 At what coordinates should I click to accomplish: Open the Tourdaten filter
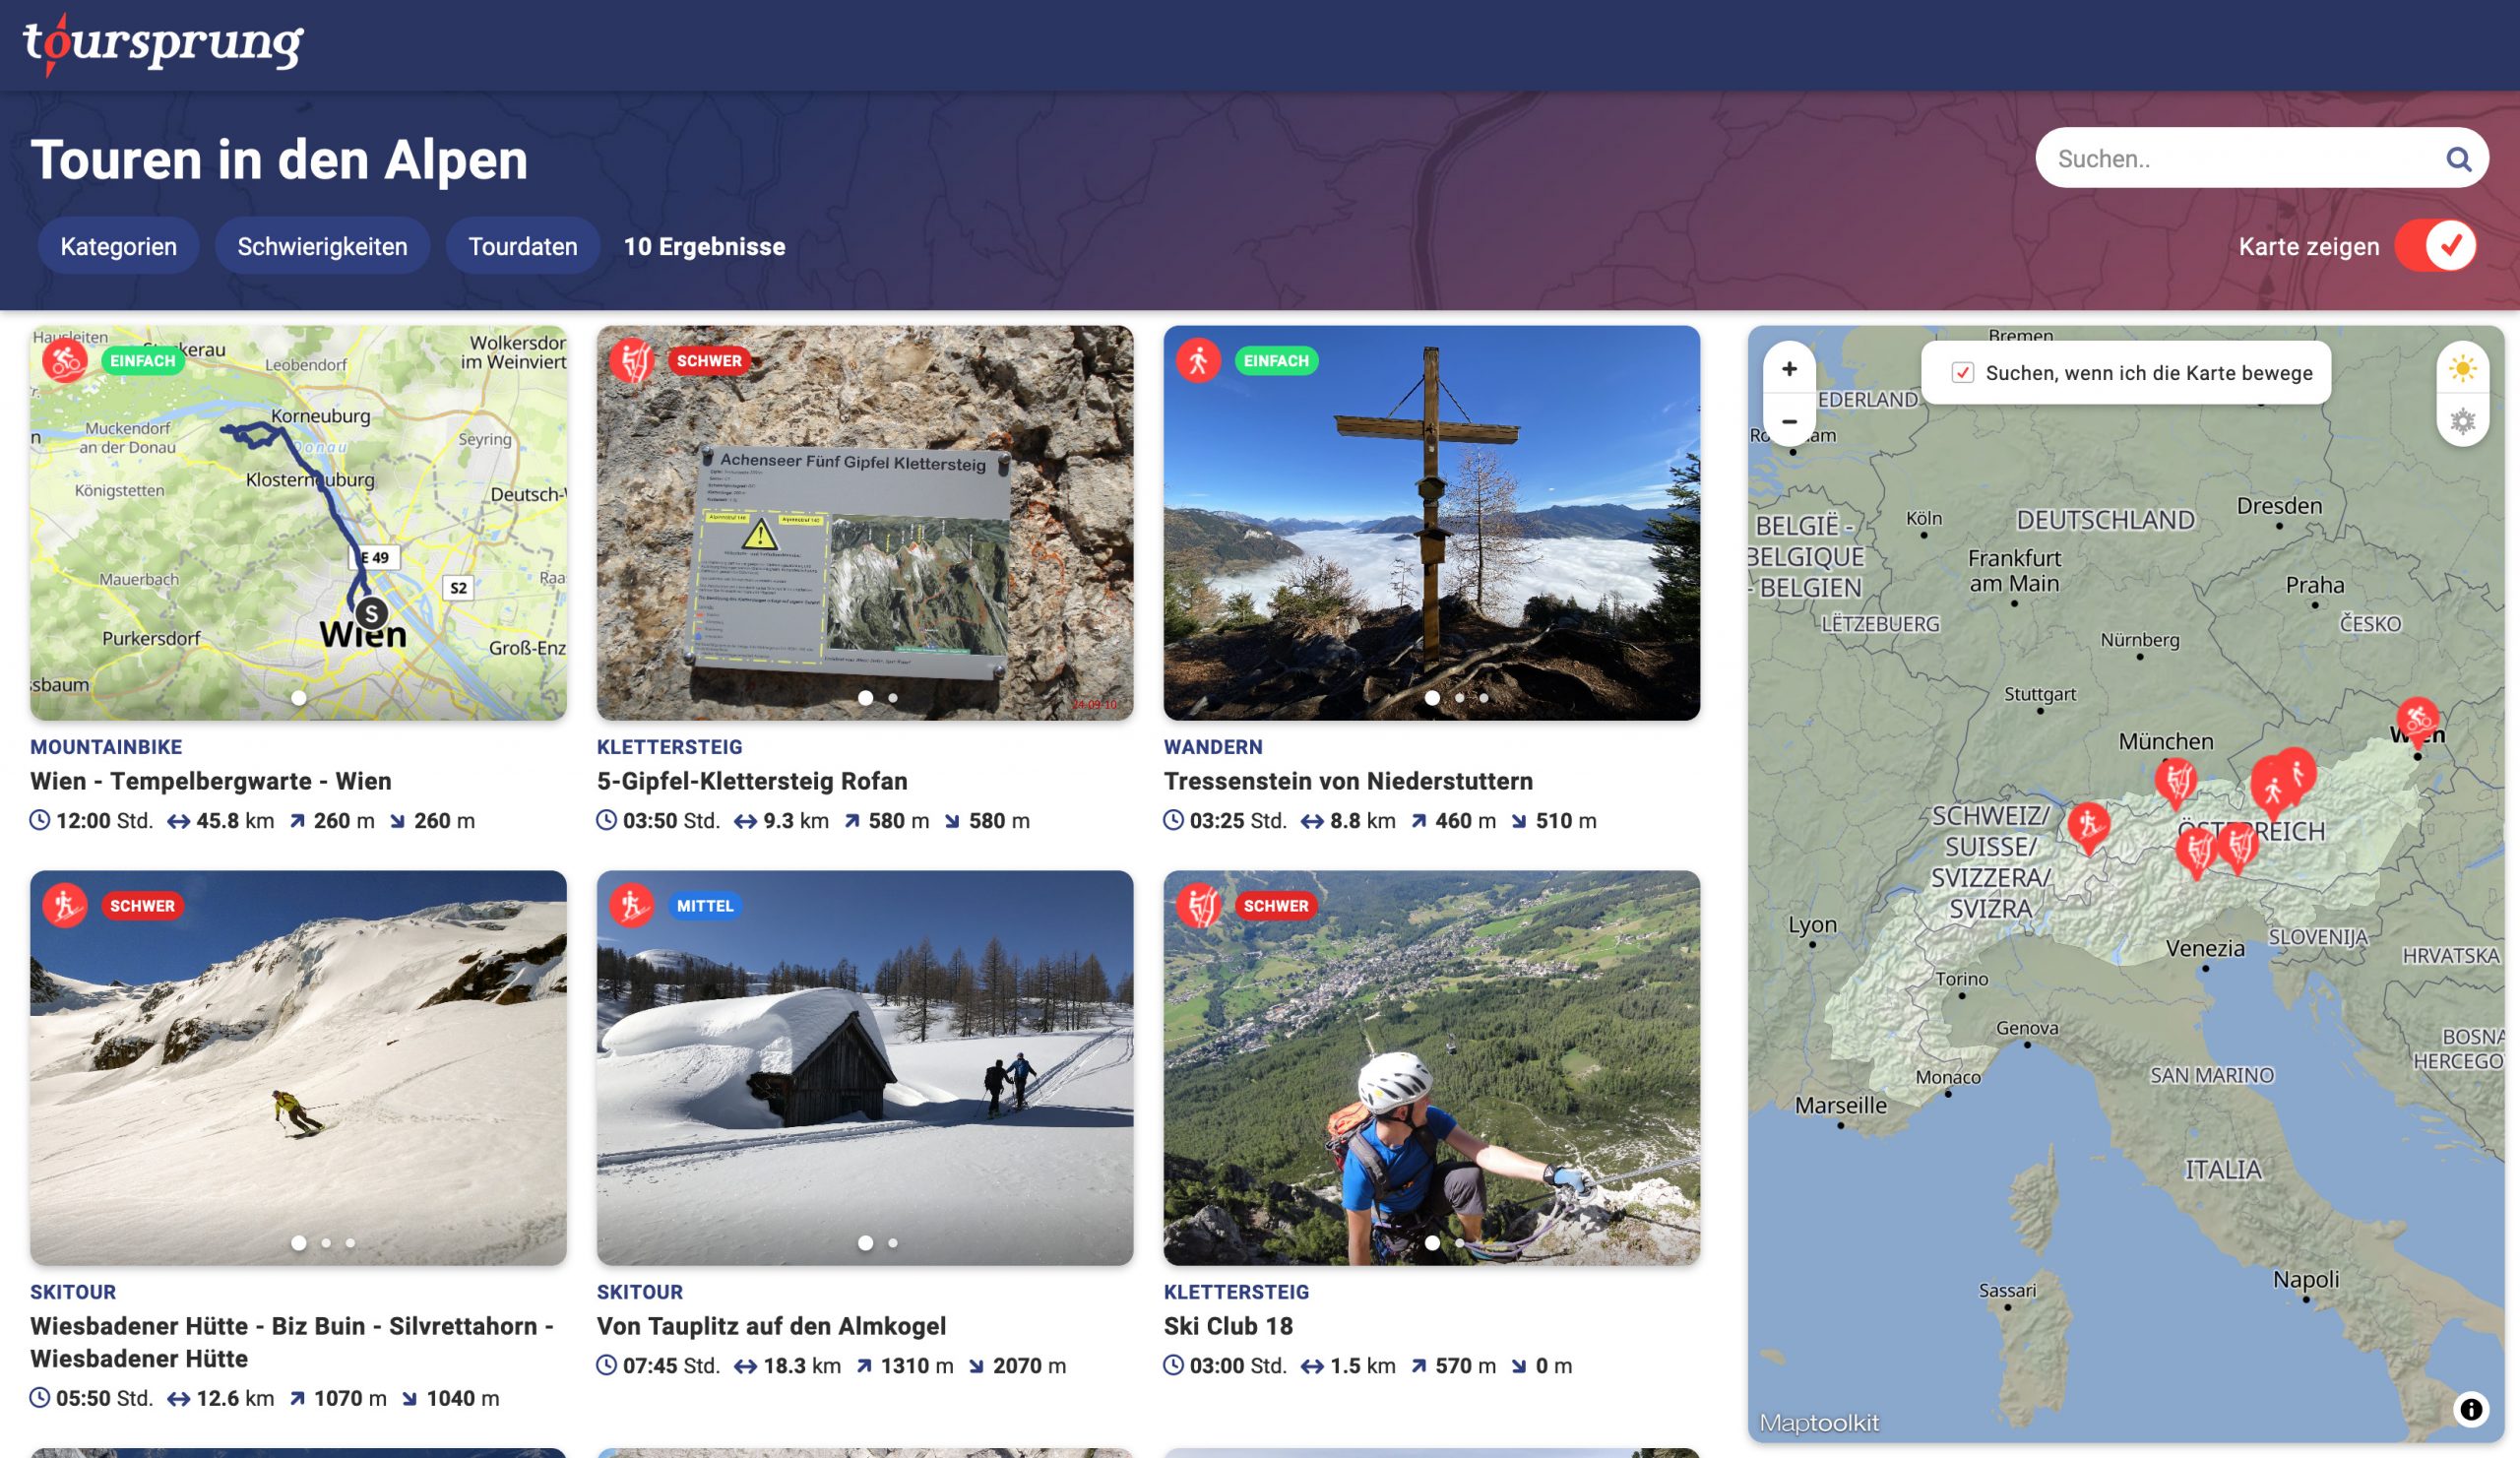522,246
